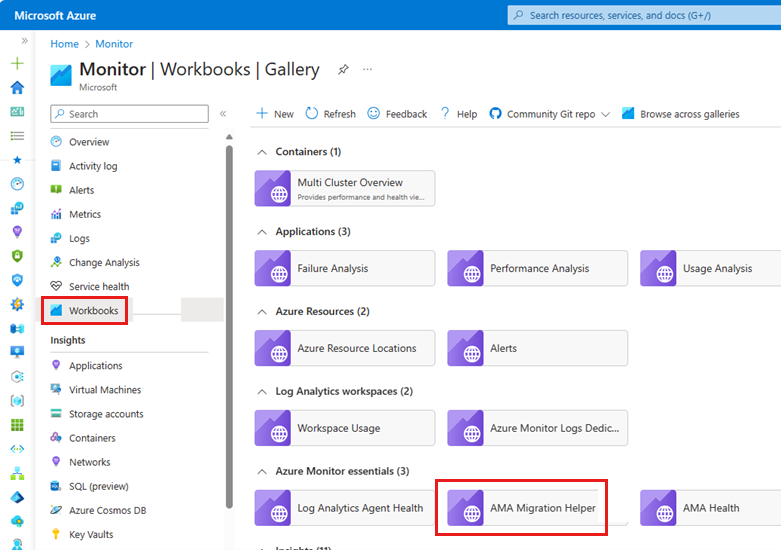This screenshot has width=781, height=550.
Task: Click the green Create resource plus icon
Action: pyautogui.click(x=17, y=63)
